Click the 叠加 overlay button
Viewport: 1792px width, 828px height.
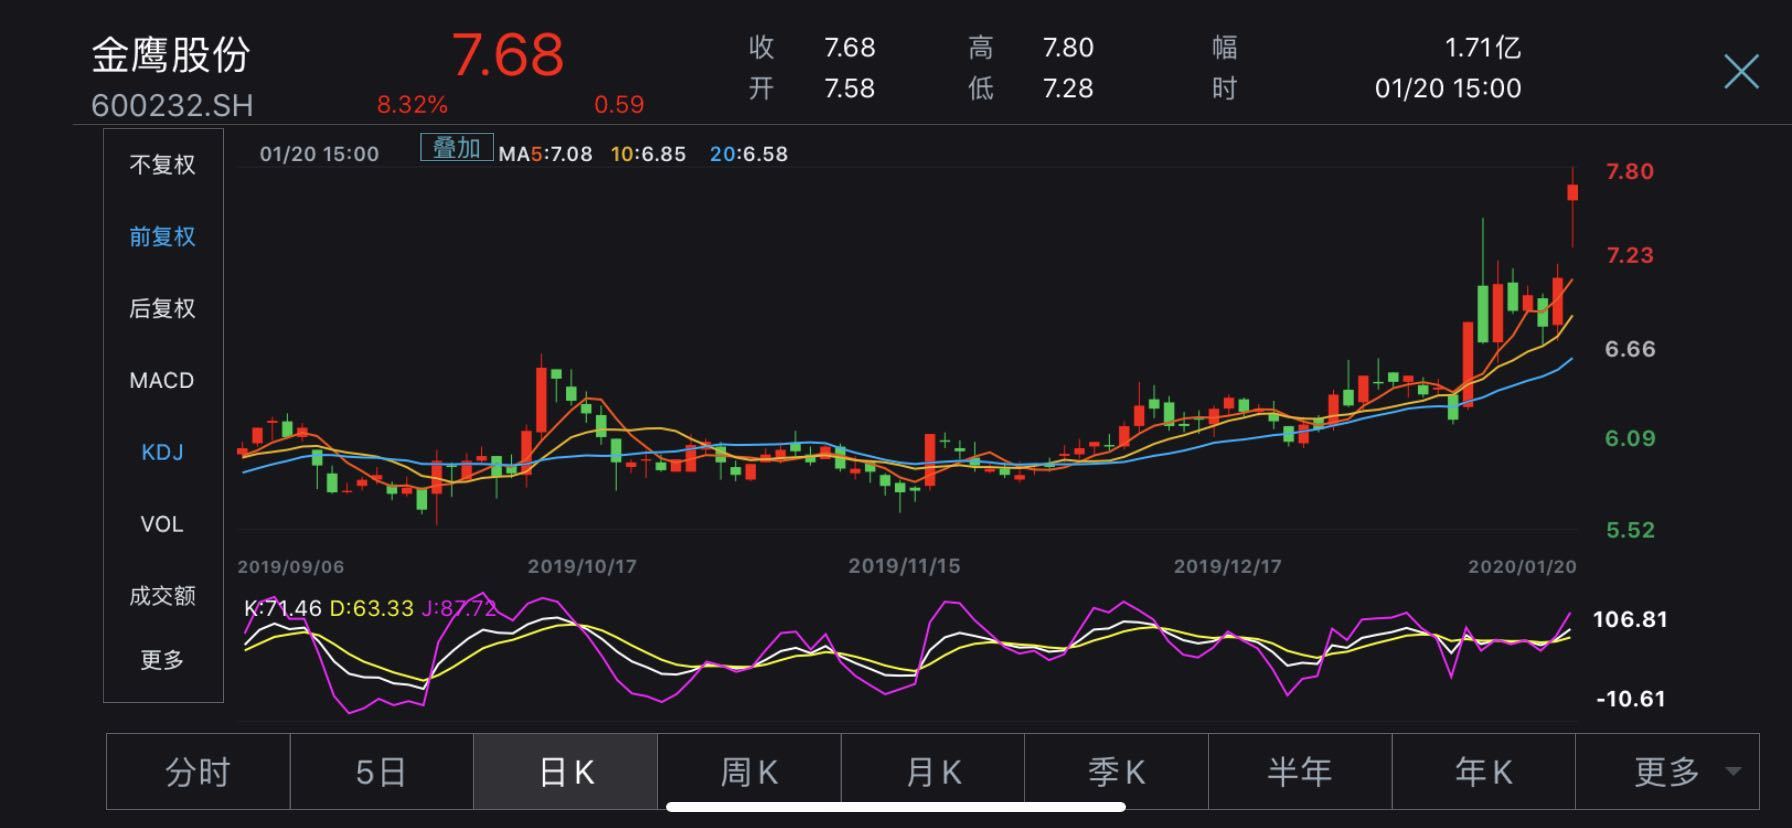click(456, 149)
